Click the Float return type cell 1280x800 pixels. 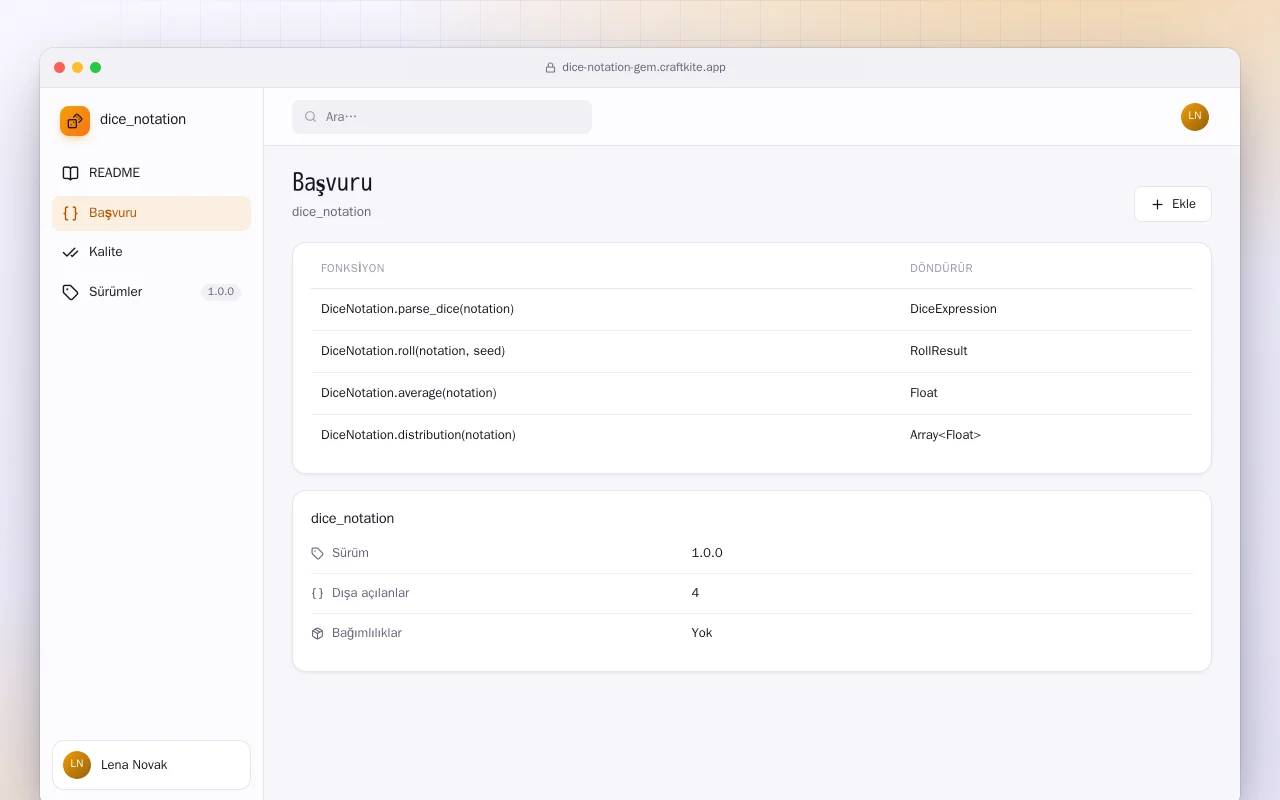click(924, 393)
